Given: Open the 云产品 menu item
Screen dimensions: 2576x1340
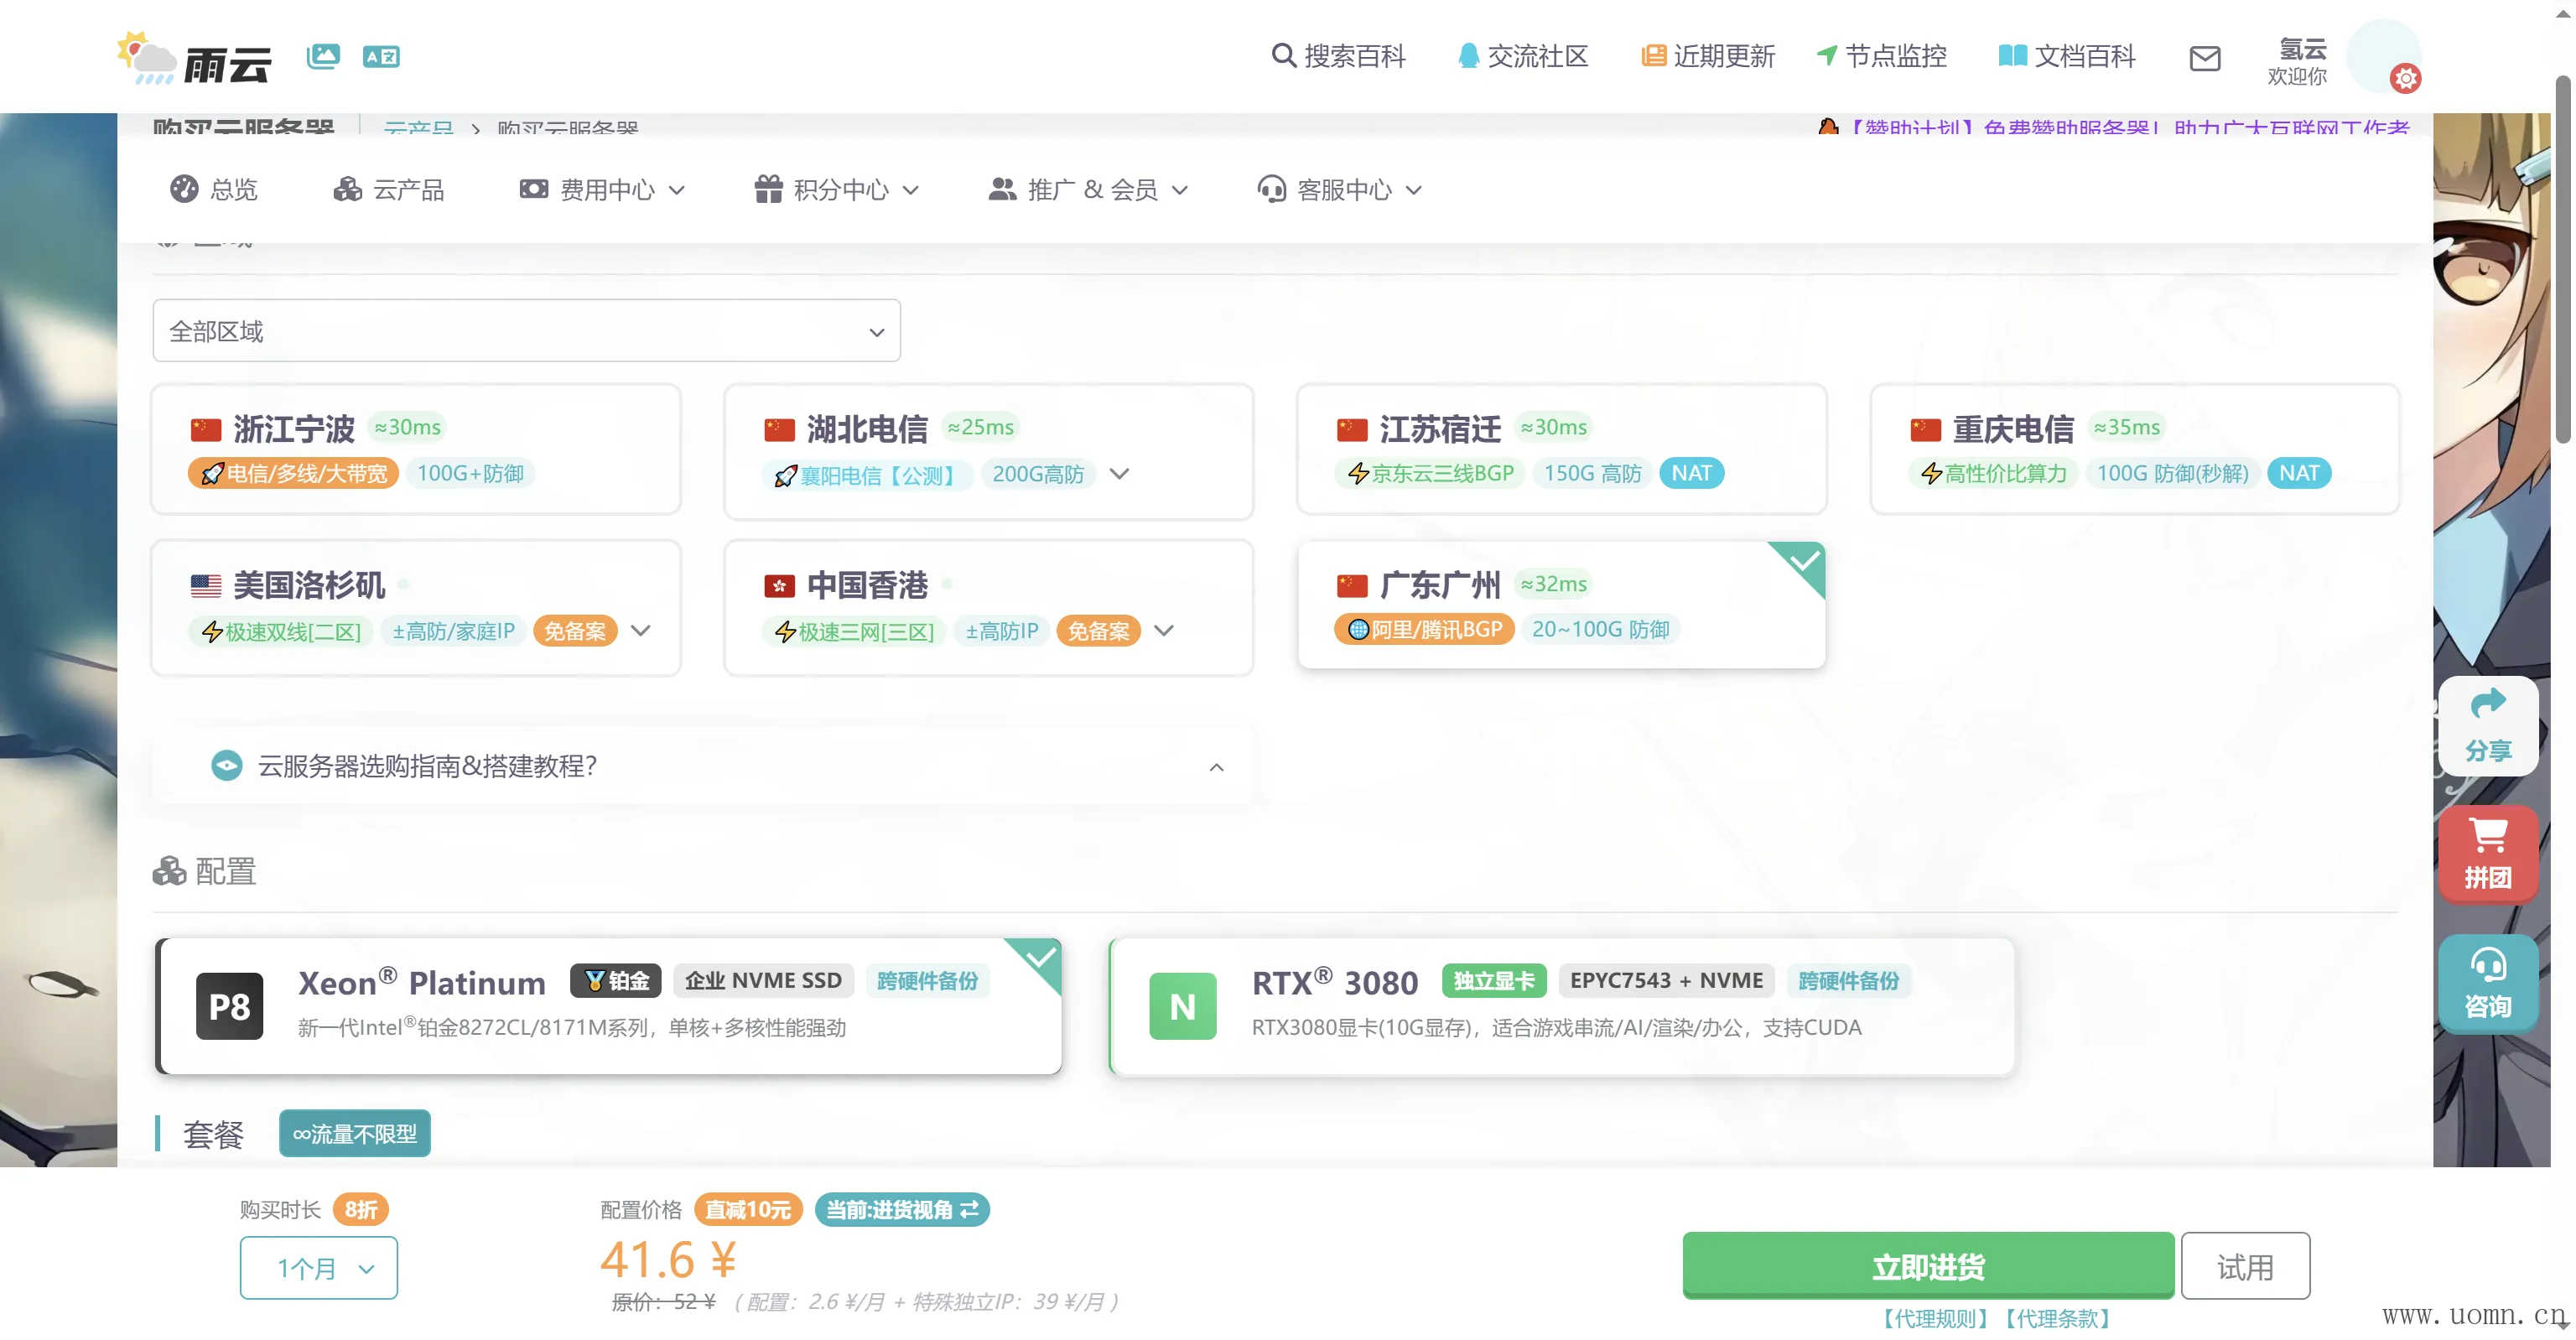Looking at the screenshot, I should 390,190.
